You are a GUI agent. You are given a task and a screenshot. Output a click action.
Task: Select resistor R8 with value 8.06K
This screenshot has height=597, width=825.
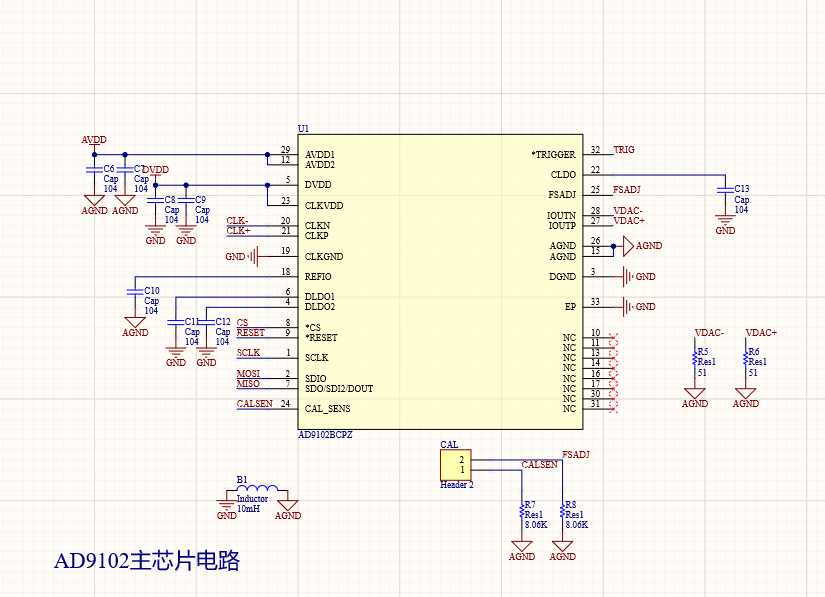tap(563, 513)
